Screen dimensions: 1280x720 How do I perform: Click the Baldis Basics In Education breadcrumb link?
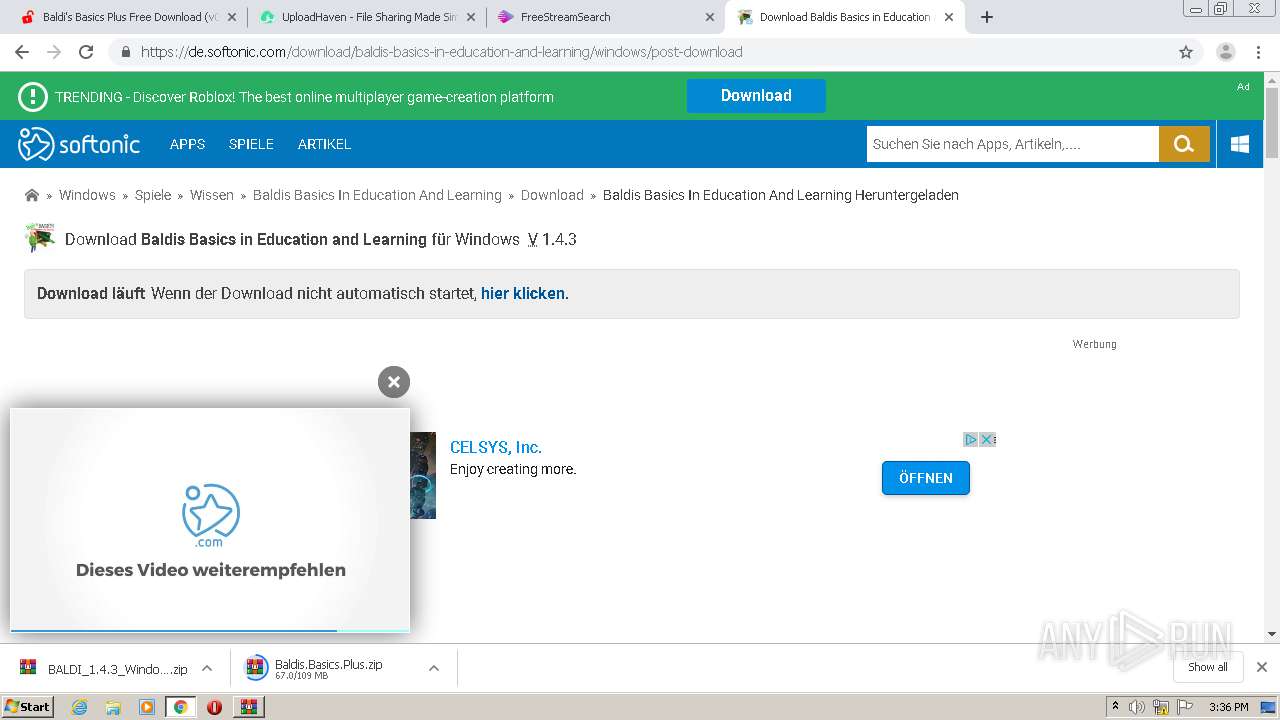377,195
